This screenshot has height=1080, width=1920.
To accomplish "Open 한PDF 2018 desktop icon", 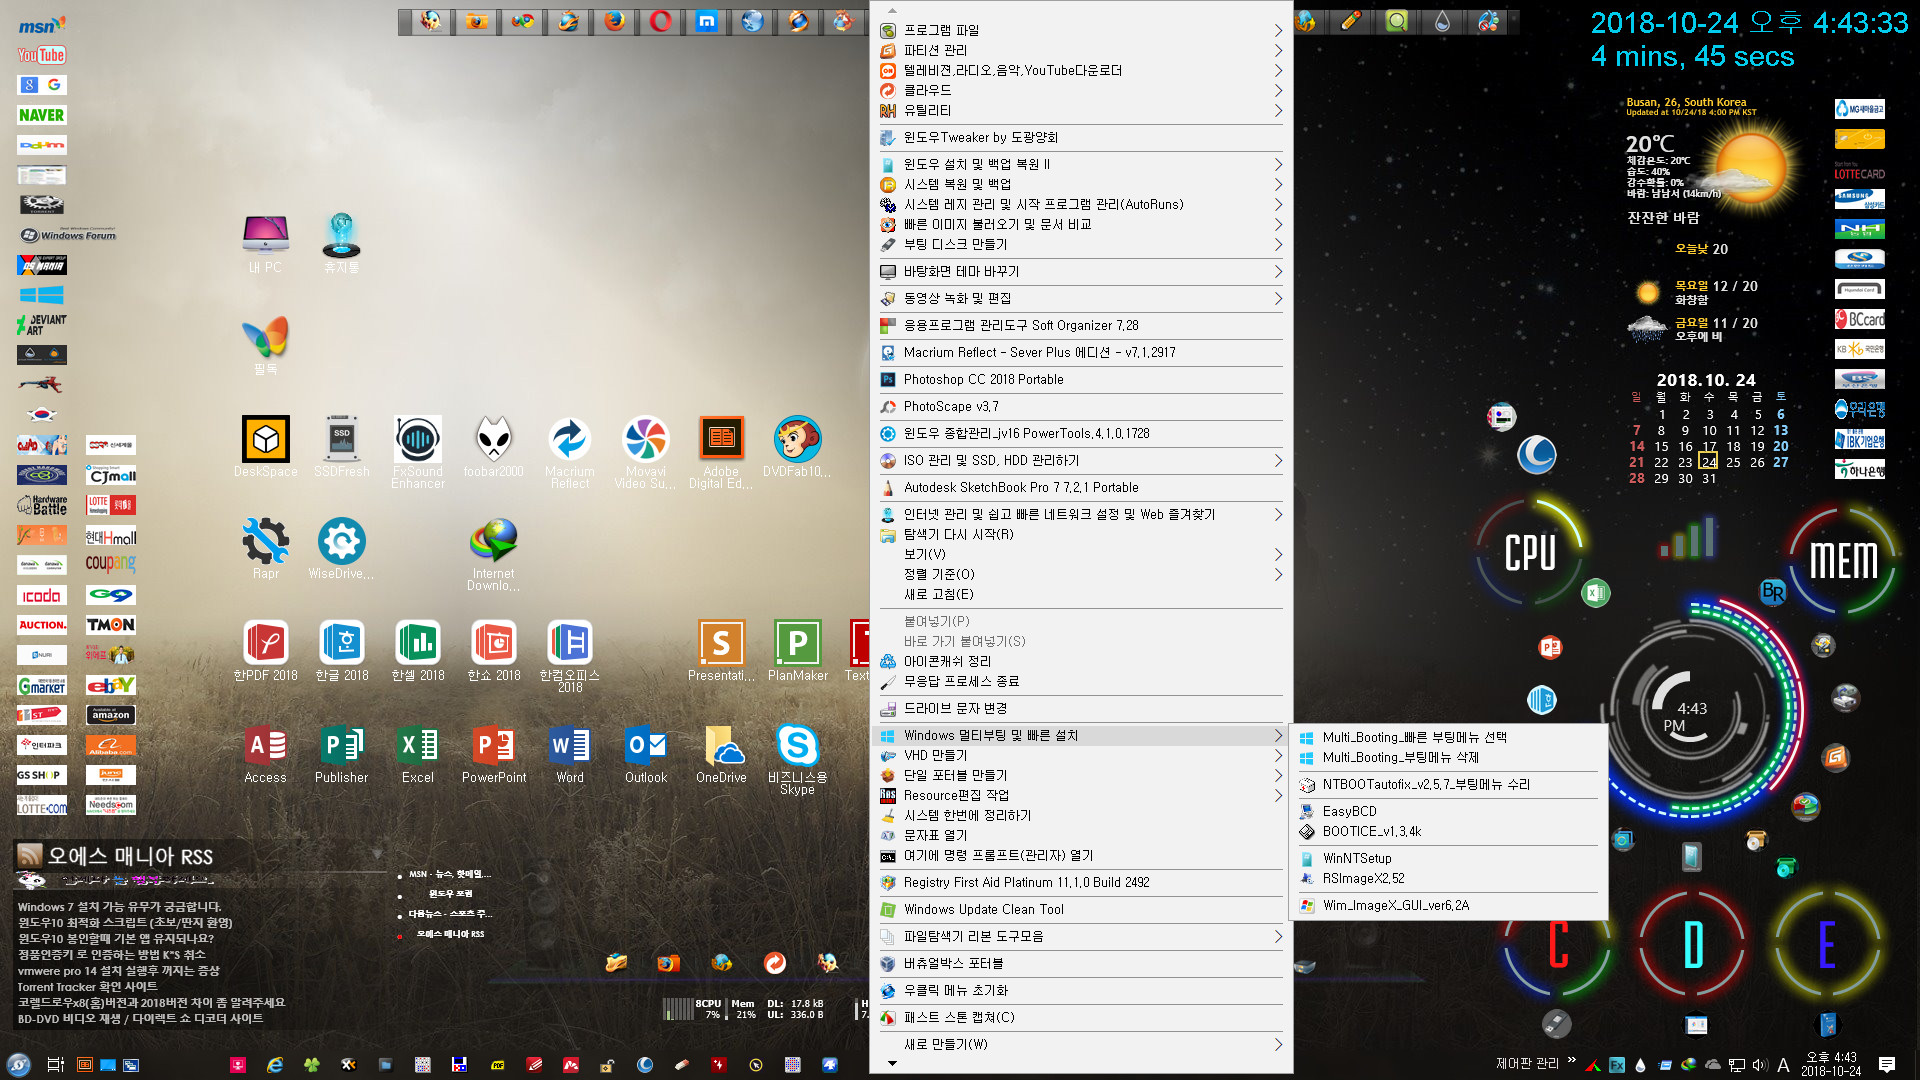I will [x=266, y=650].
